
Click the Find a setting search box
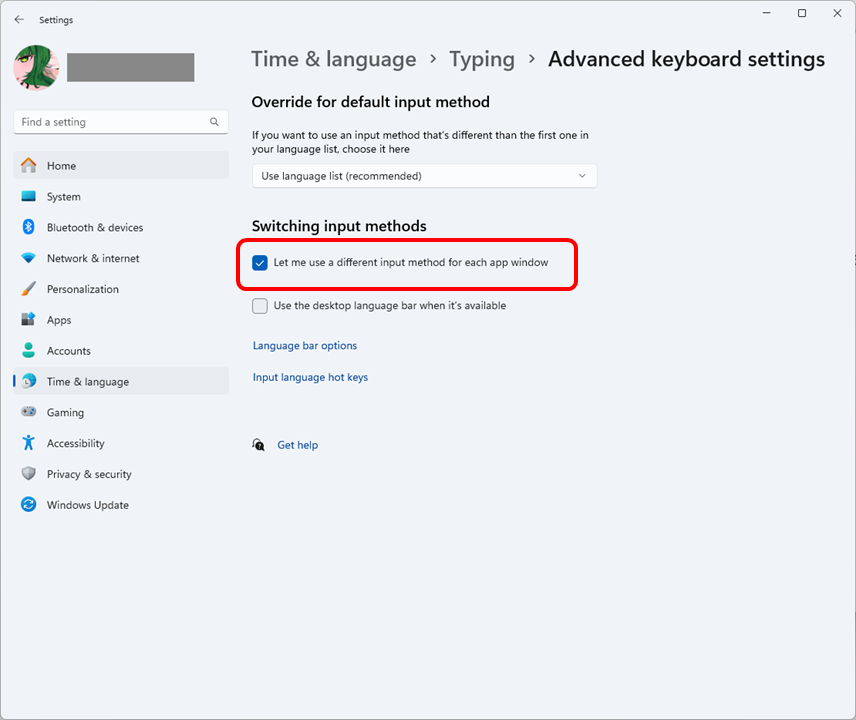coord(110,122)
